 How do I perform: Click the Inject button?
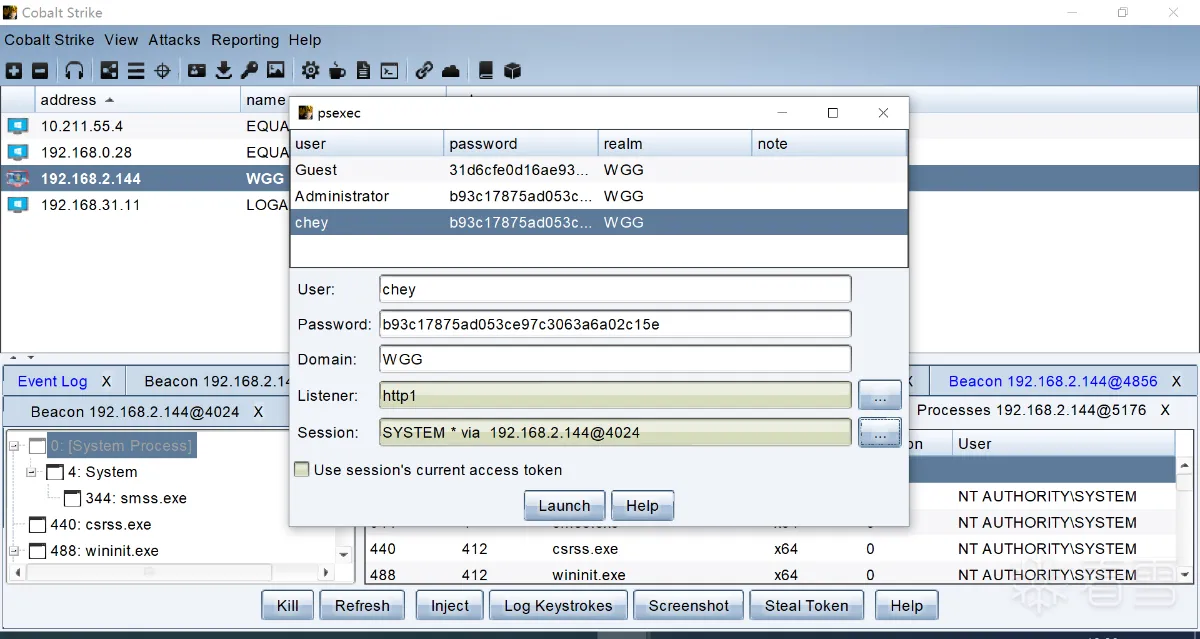tap(449, 605)
